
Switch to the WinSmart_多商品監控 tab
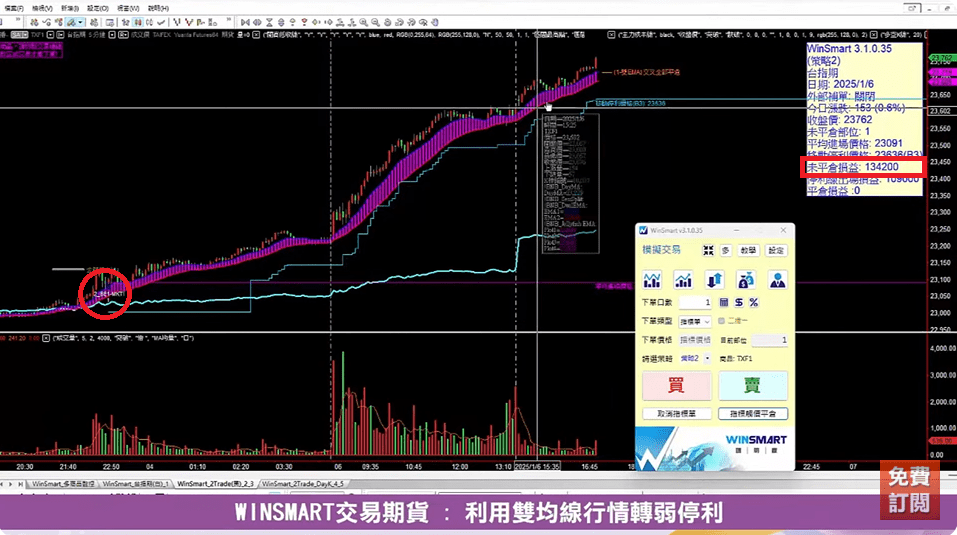click(63, 484)
